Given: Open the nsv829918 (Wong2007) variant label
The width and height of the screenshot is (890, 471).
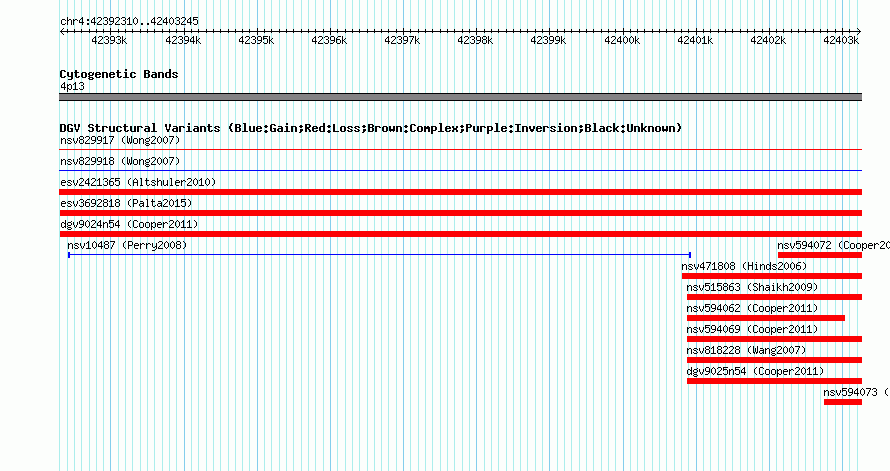Looking at the screenshot, I should tap(120, 161).
